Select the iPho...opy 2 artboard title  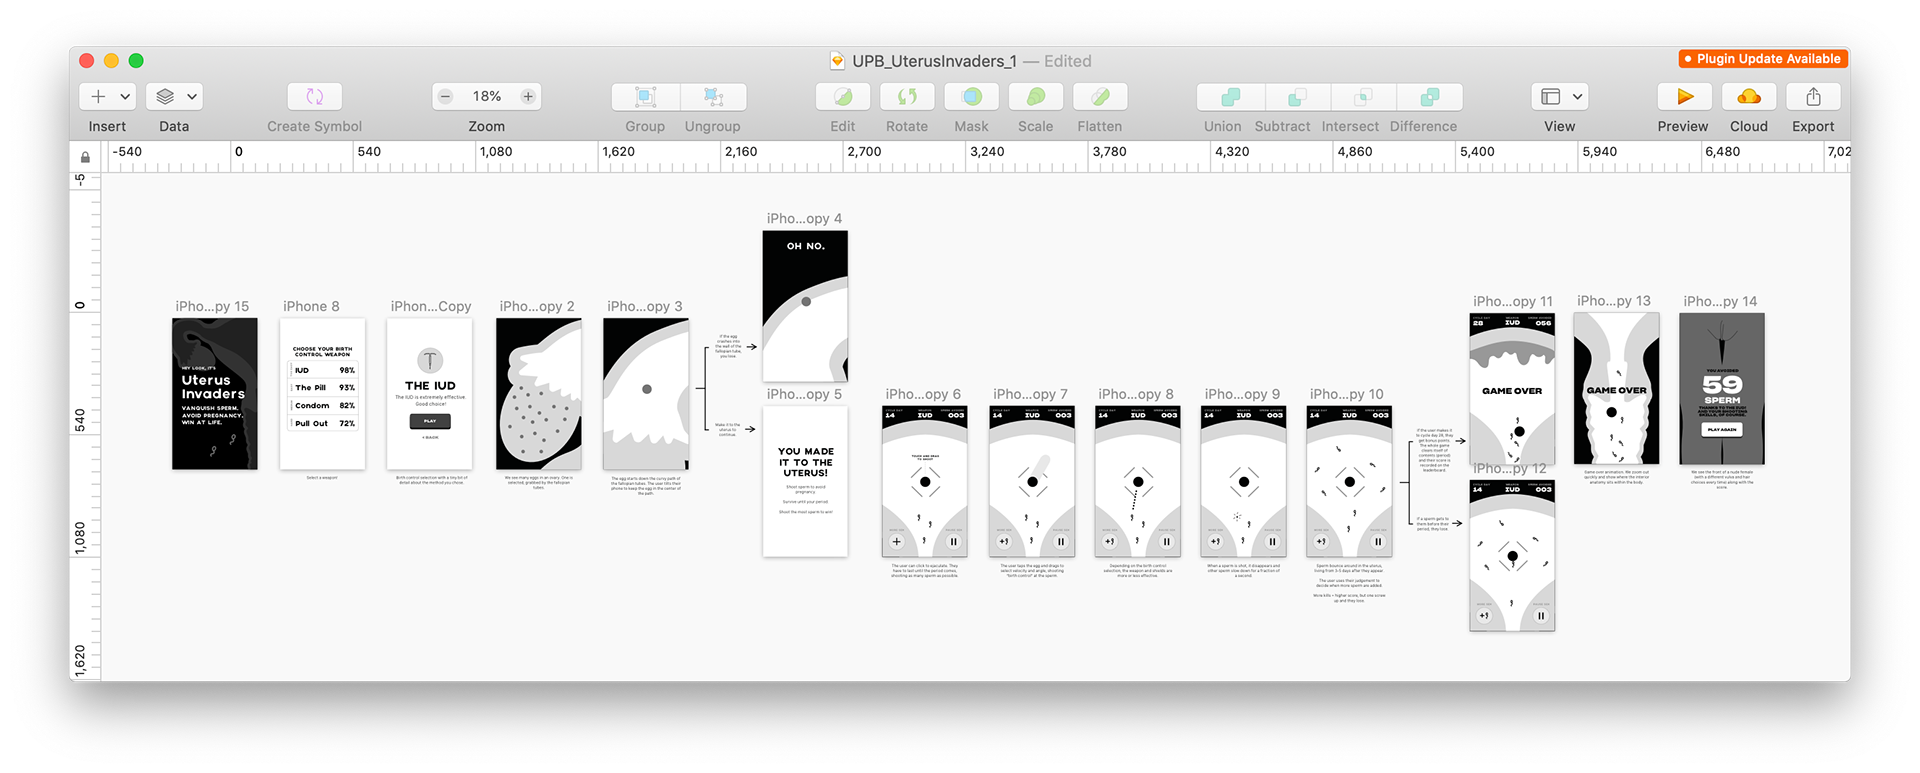click(x=537, y=306)
